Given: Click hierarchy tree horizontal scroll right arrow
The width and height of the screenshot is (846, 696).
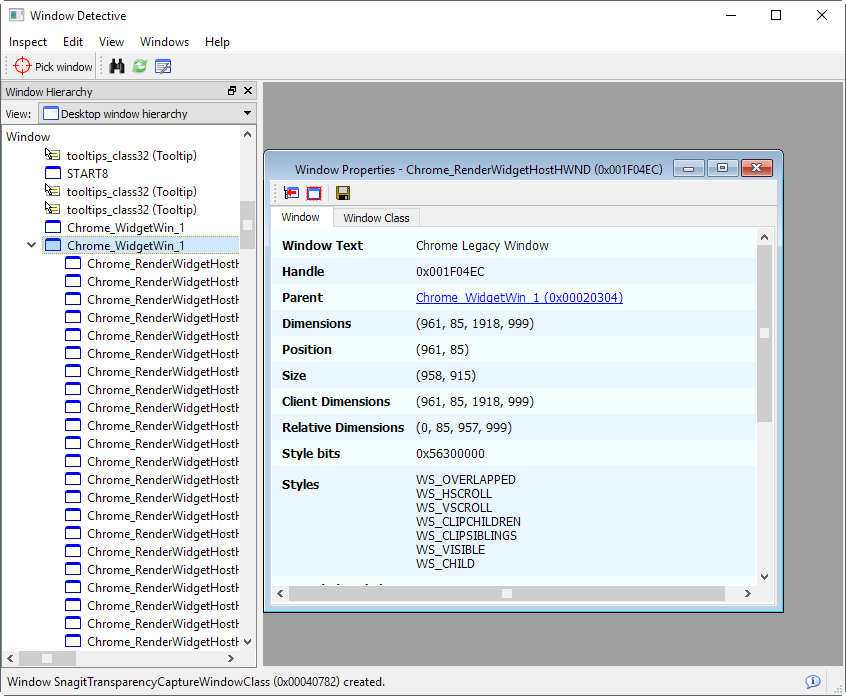Looking at the screenshot, I should tap(231, 658).
